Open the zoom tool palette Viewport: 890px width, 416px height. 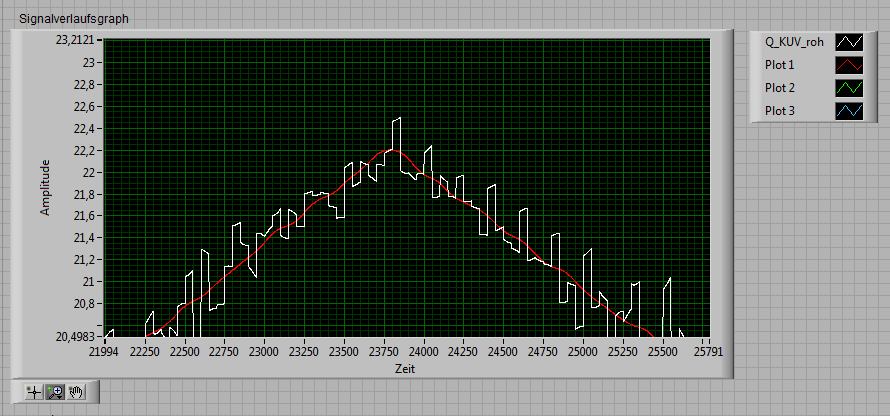tap(56, 392)
